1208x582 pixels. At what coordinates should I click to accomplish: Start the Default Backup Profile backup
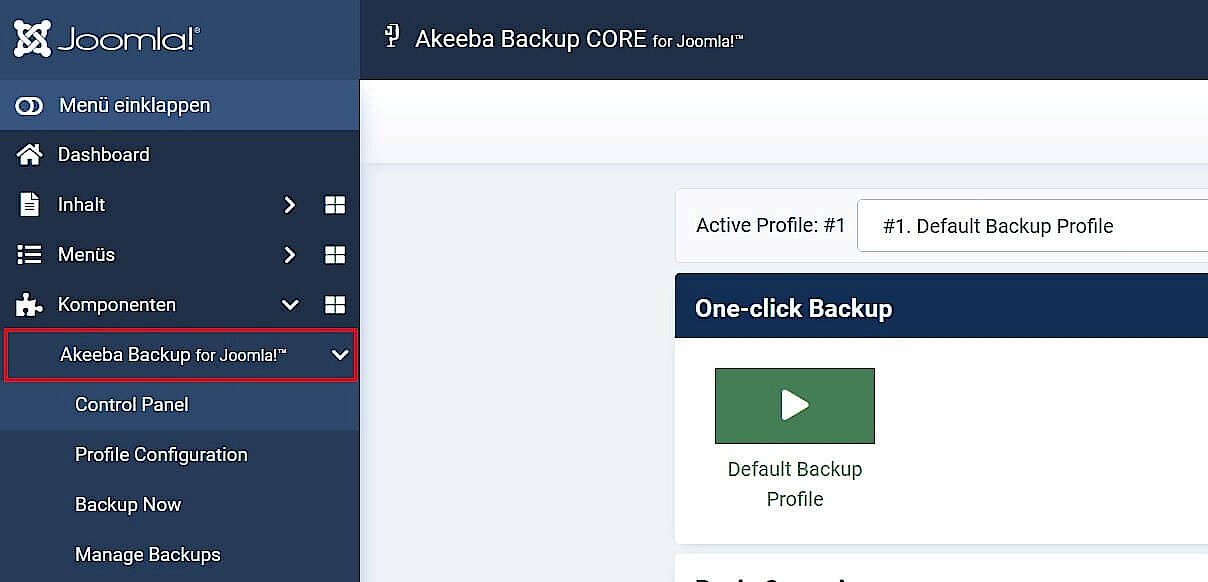(x=794, y=406)
